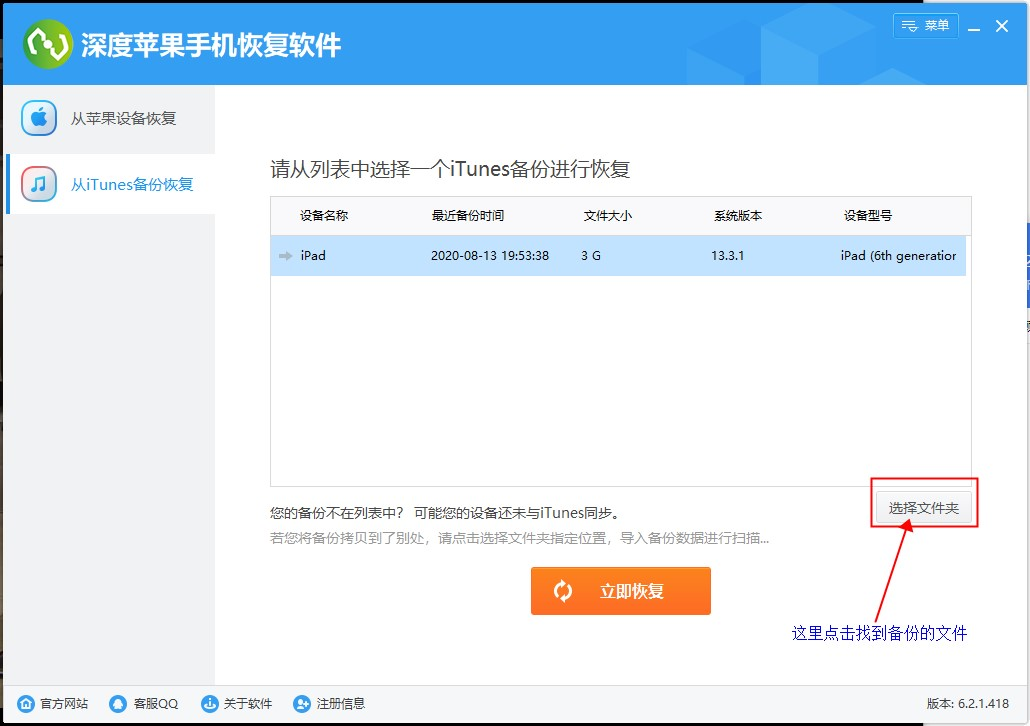1030x726 pixels.
Task: Click the 设备名称 column header
Action: [324, 216]
